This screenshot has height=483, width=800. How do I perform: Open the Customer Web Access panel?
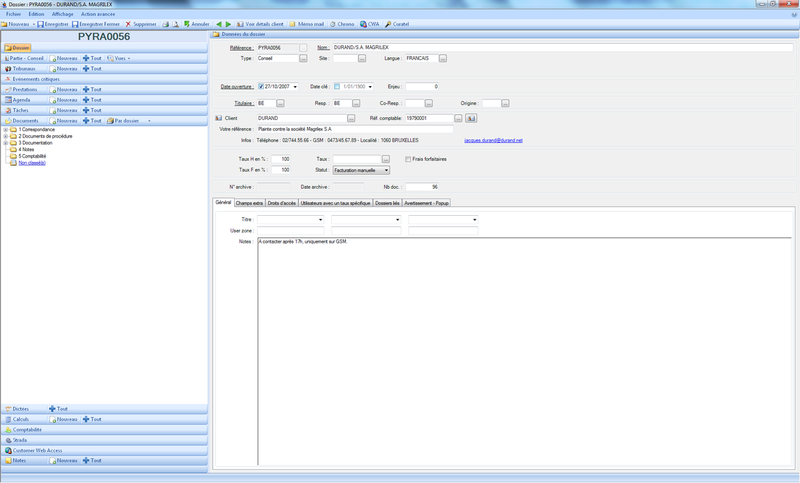(x=38, y=450)
